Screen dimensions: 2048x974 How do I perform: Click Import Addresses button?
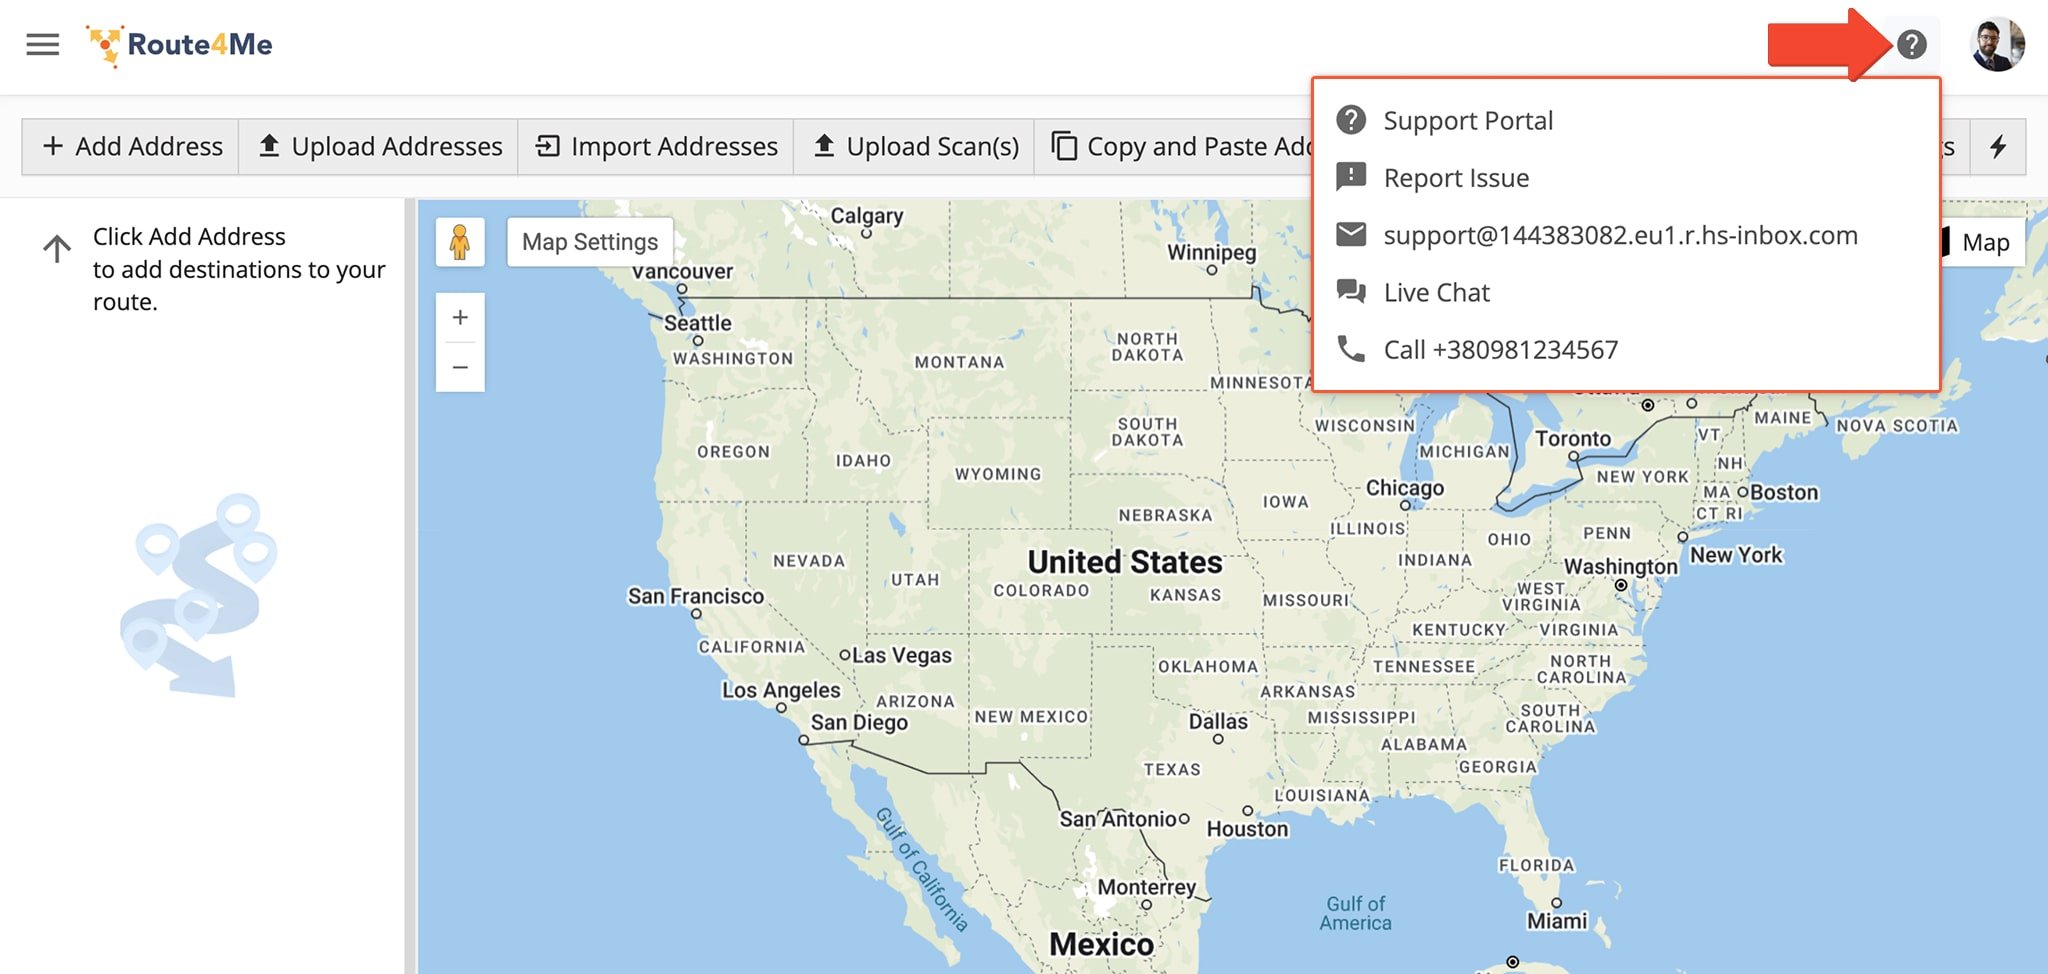656,147
